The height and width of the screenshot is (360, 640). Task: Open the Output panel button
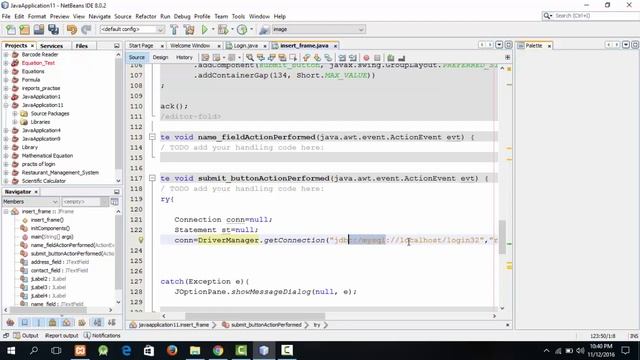coord(26,336)
